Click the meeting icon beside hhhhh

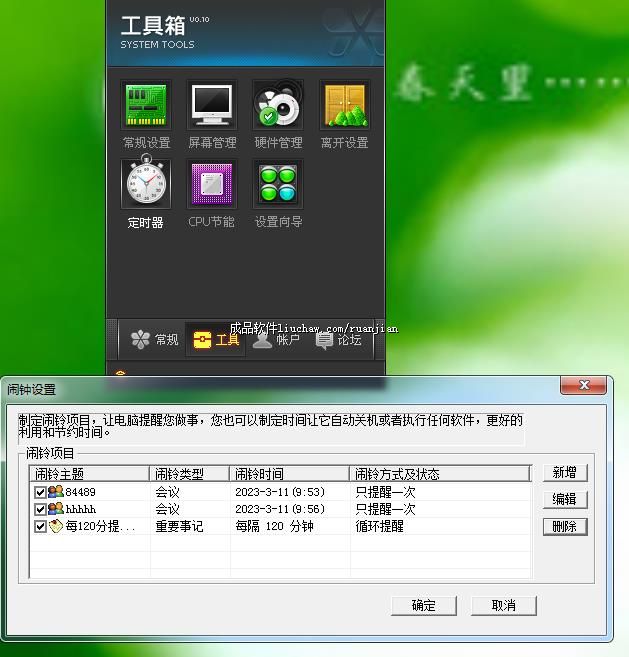coord(56,509)
